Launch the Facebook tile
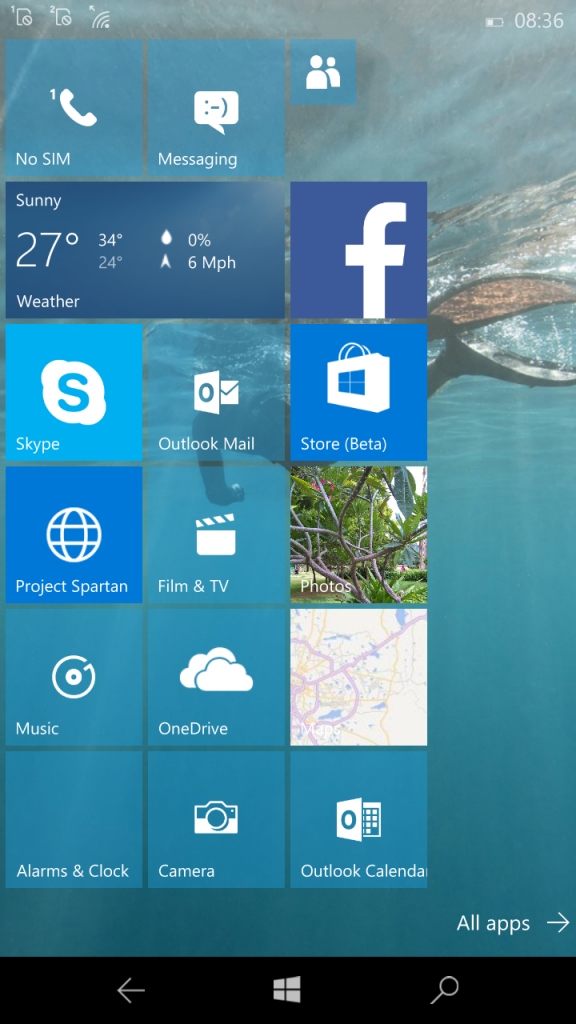The image size is (576, 1024). coord(359,250)
